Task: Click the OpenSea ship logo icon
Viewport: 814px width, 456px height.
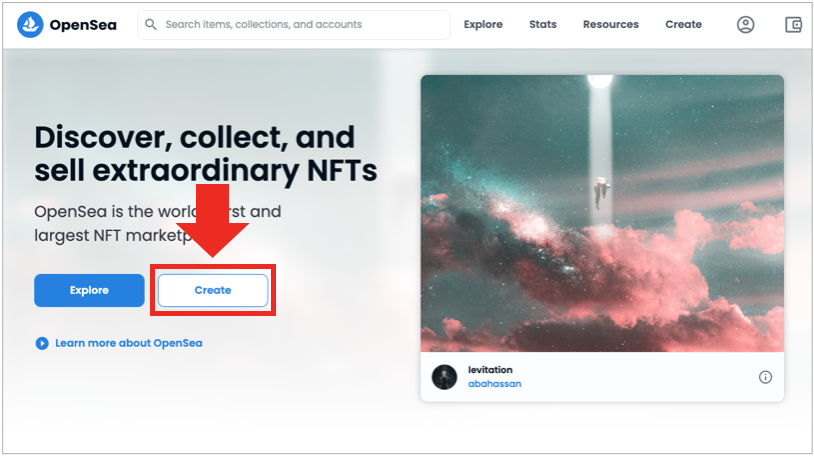Action: tap(30, 24)
